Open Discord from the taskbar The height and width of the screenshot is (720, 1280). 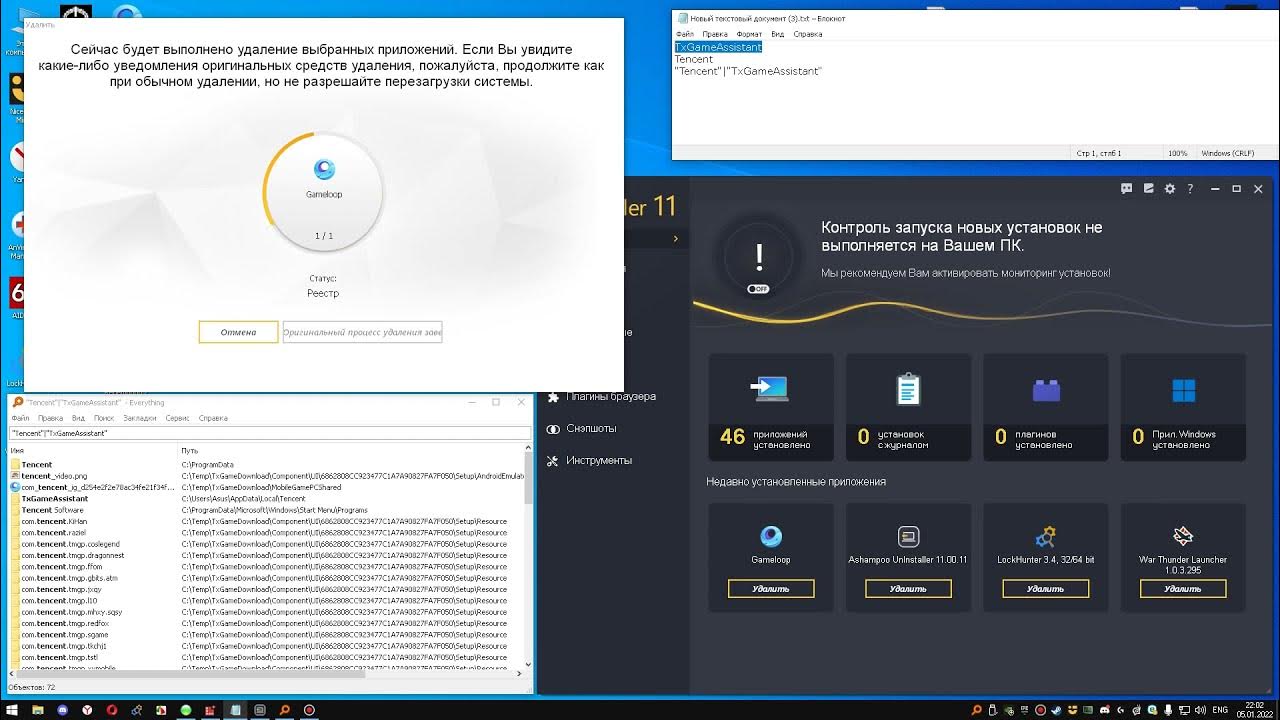tap(63, 710)
